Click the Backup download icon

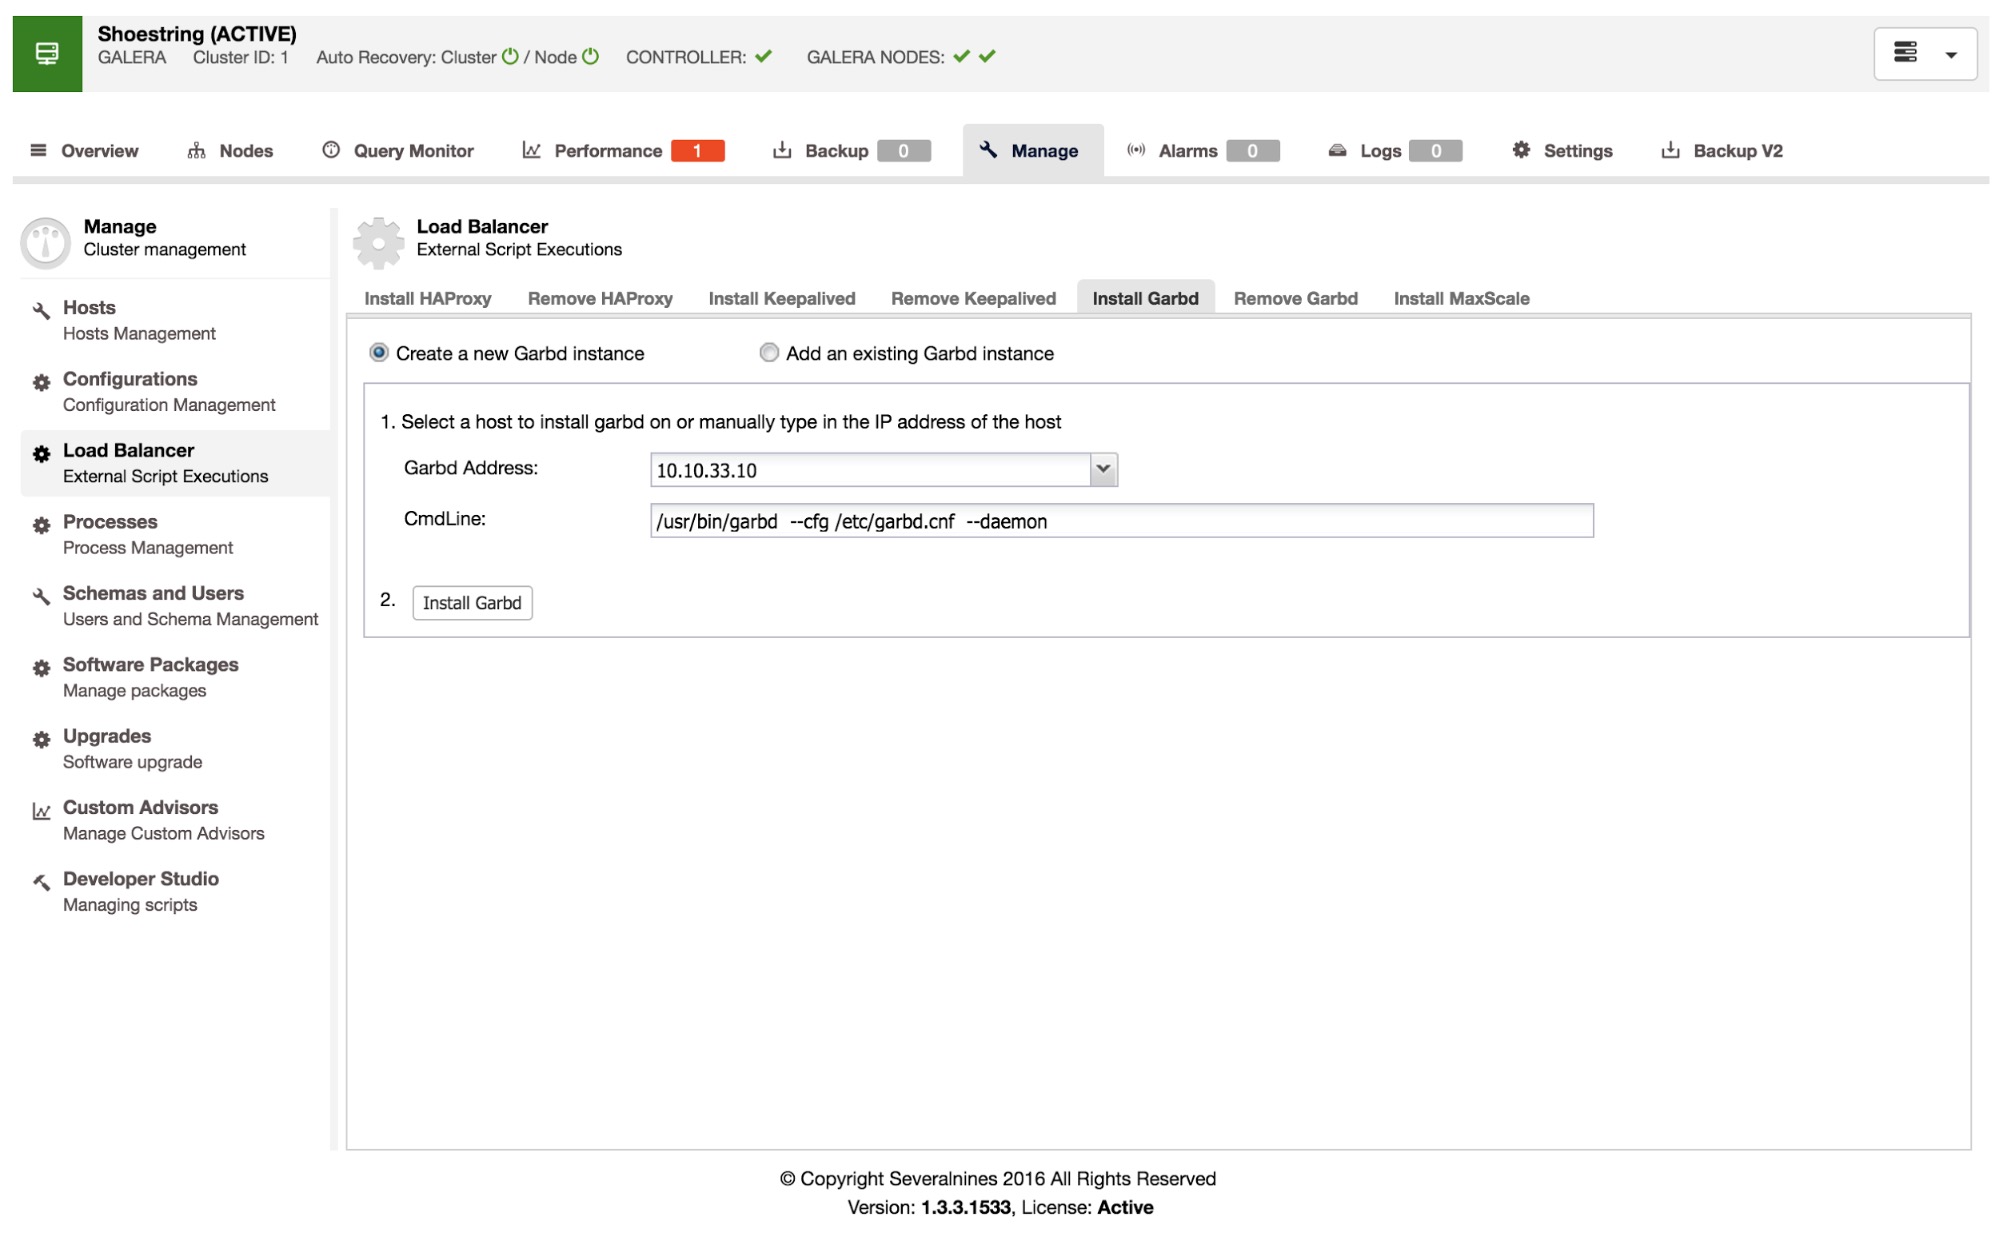pyautogui.click(x=782, y=150)
